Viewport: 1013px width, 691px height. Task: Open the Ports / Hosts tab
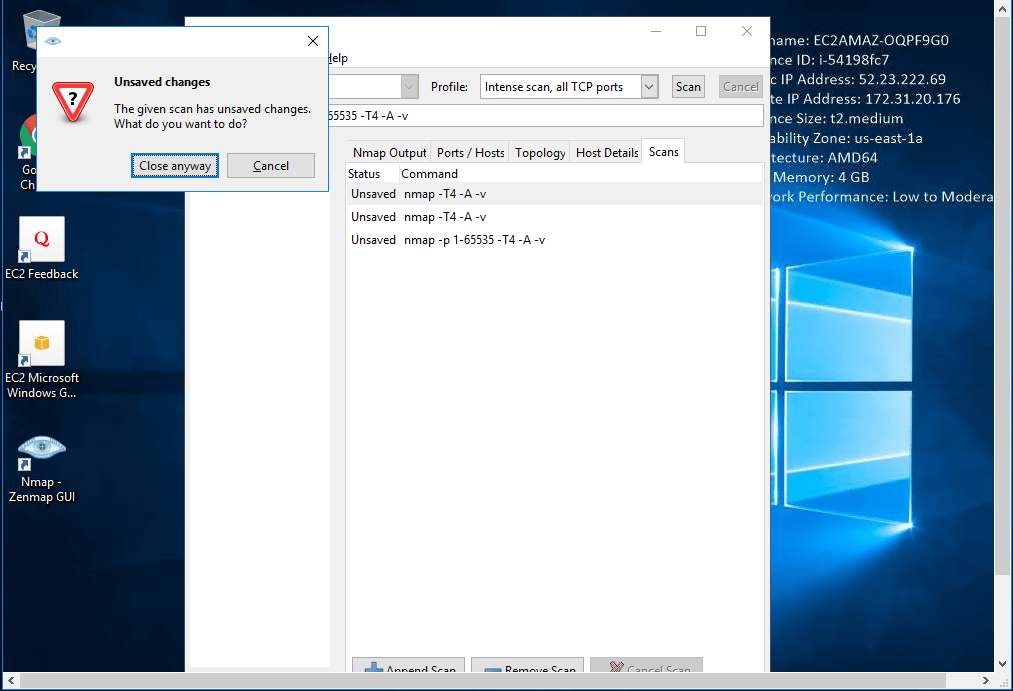coord(470,153)
